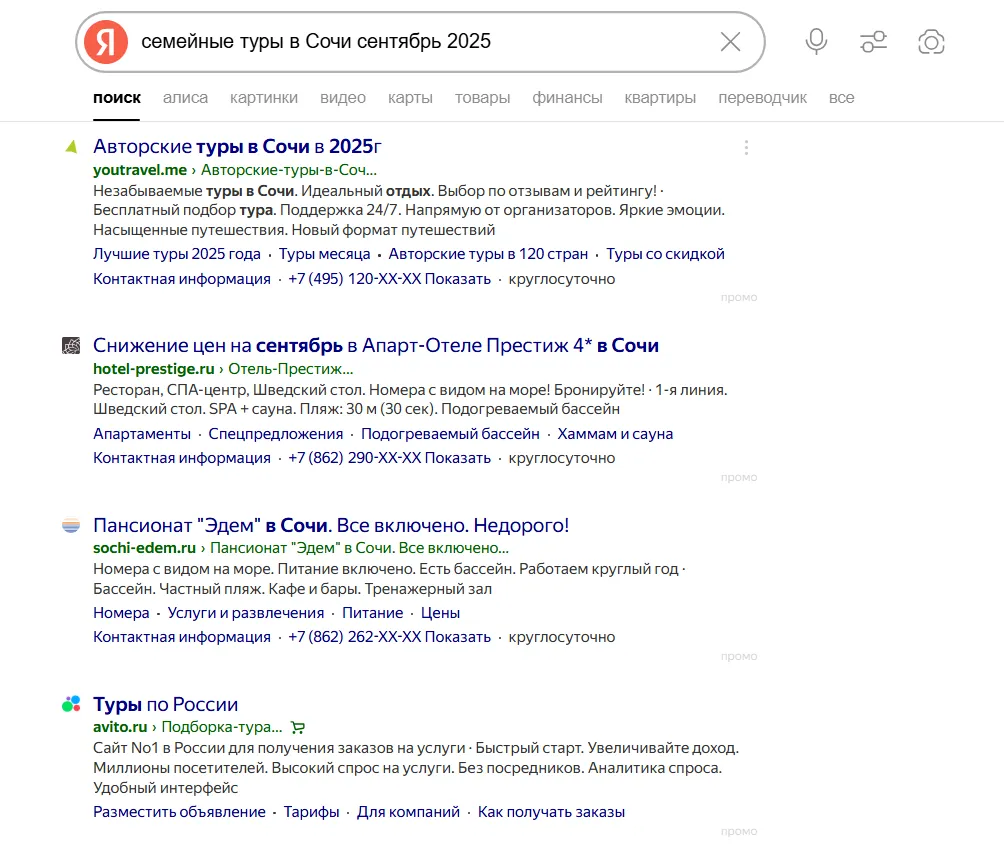Click the Avito colored dots favicon
1004x856 pixels.
click(71, 704)
